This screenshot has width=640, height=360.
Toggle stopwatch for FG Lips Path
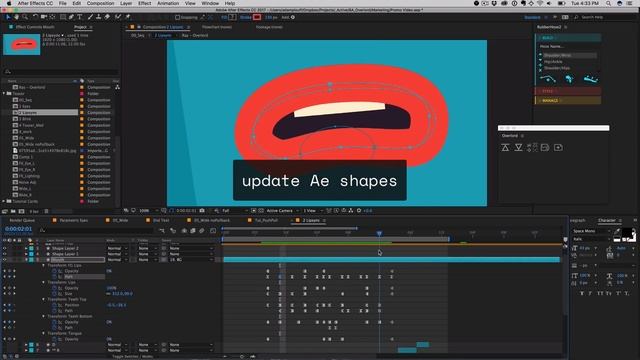(54, 277)
